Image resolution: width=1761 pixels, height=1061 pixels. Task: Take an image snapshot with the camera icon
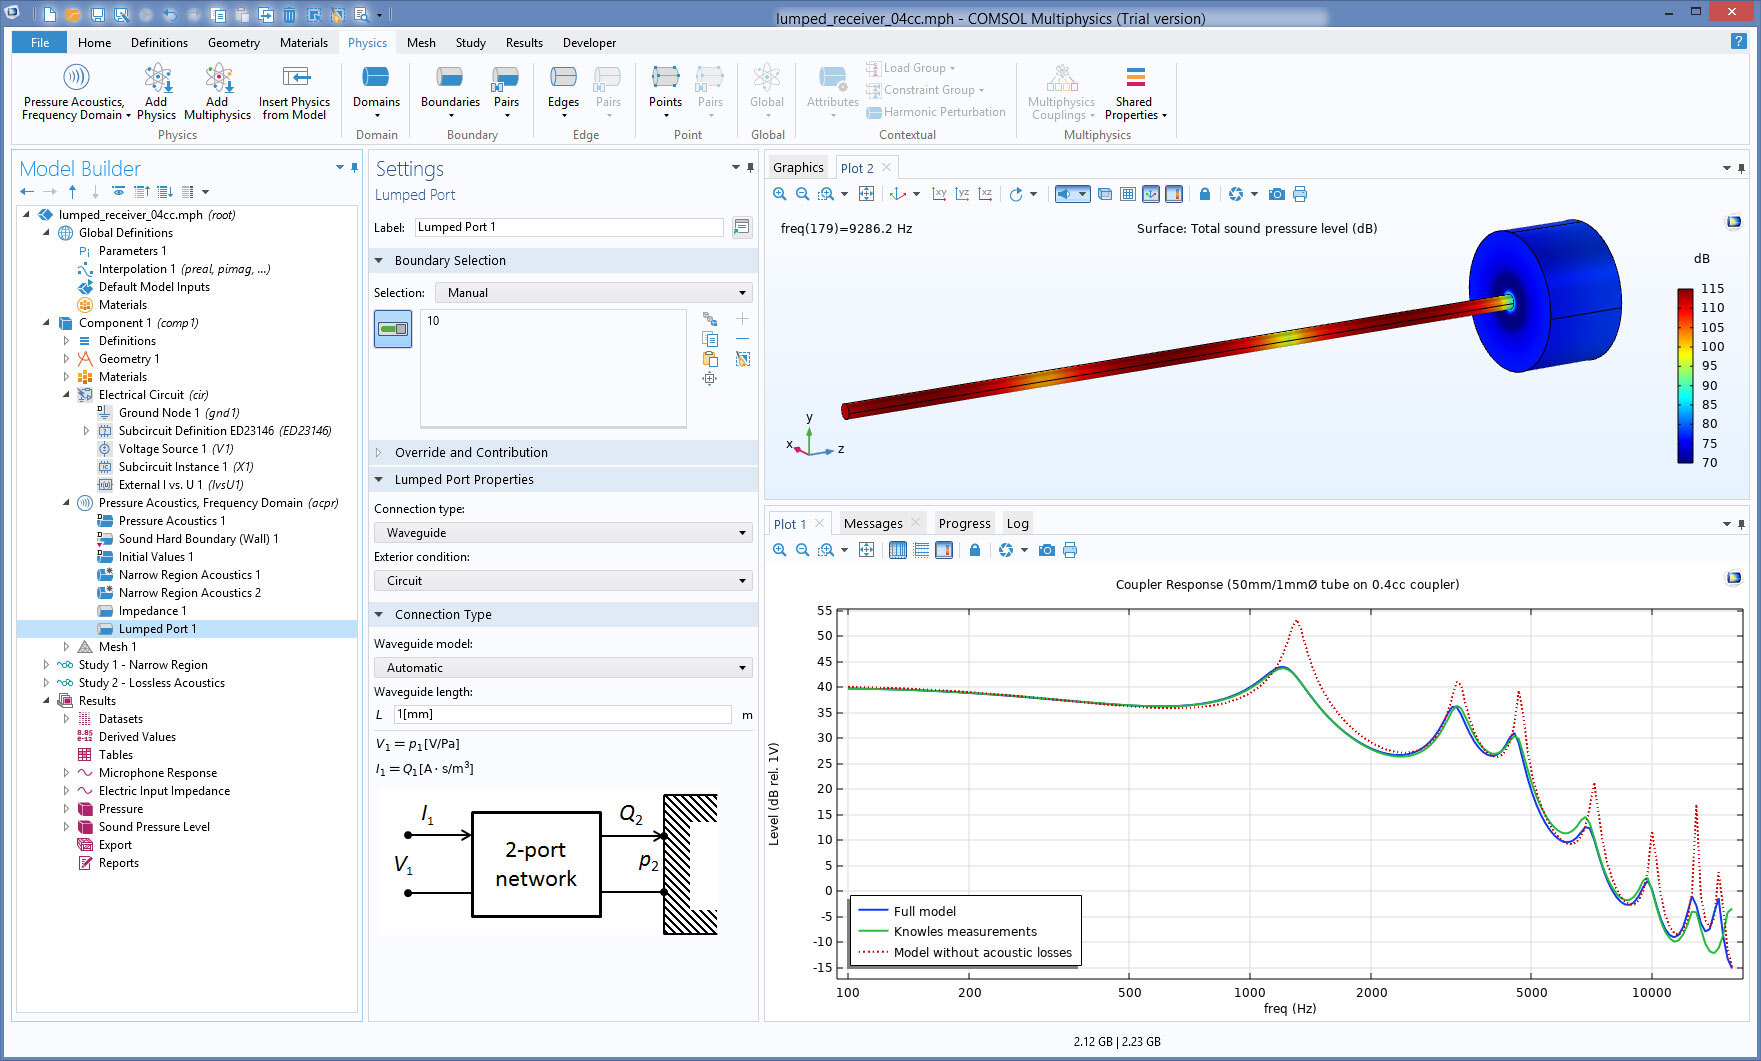pyautogui.click(x=1277, y=194)
